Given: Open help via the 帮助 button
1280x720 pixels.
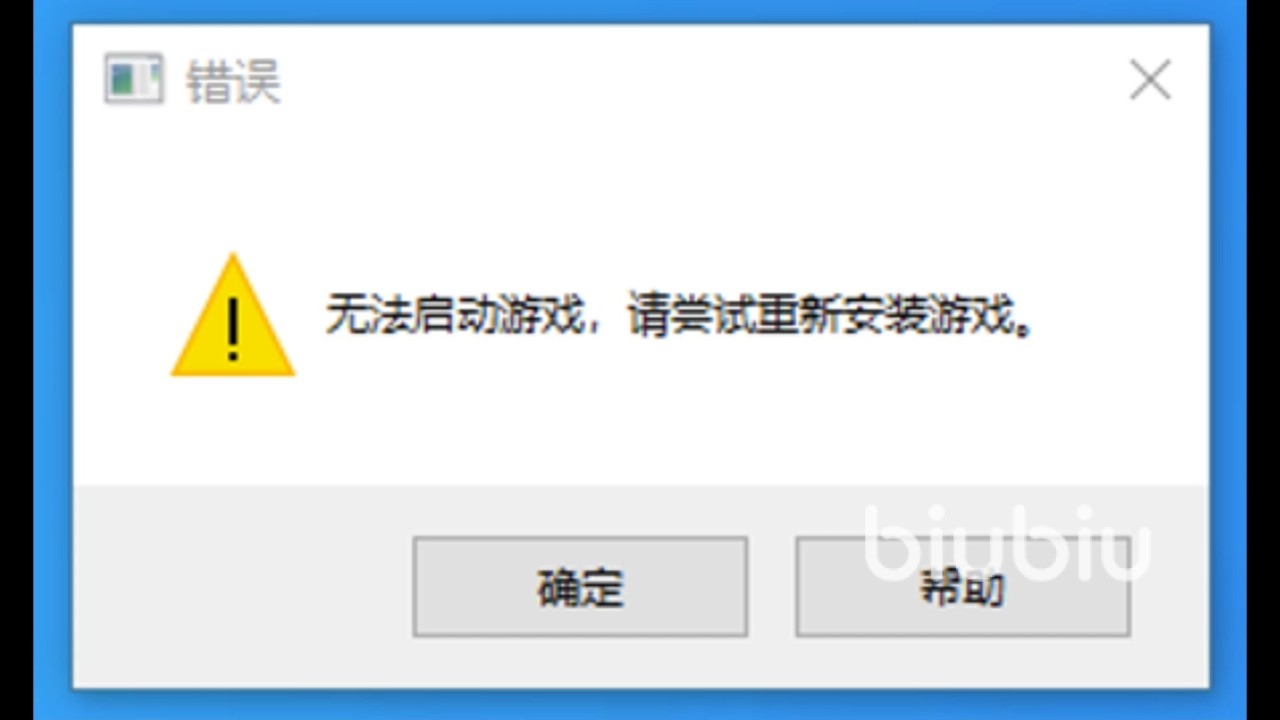Looking at the screenshot, I should [962, 587].
